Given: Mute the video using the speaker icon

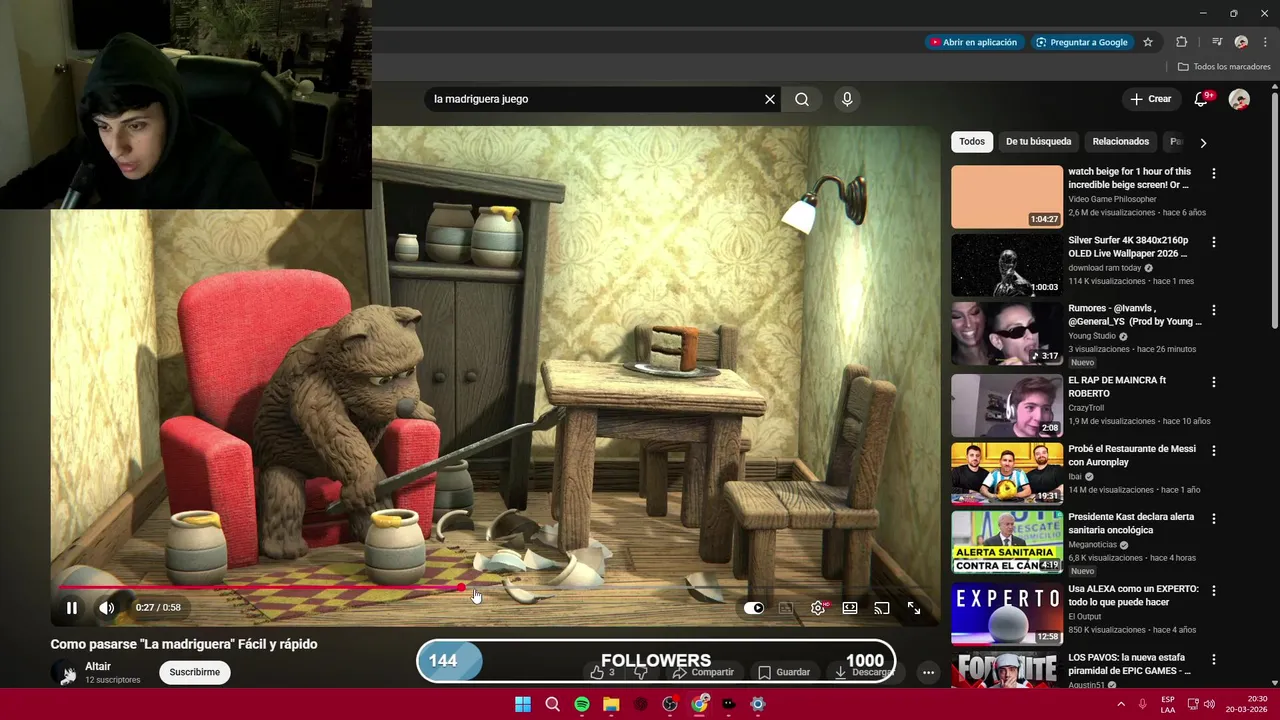Looking at the screenshot, I should 106,607.
